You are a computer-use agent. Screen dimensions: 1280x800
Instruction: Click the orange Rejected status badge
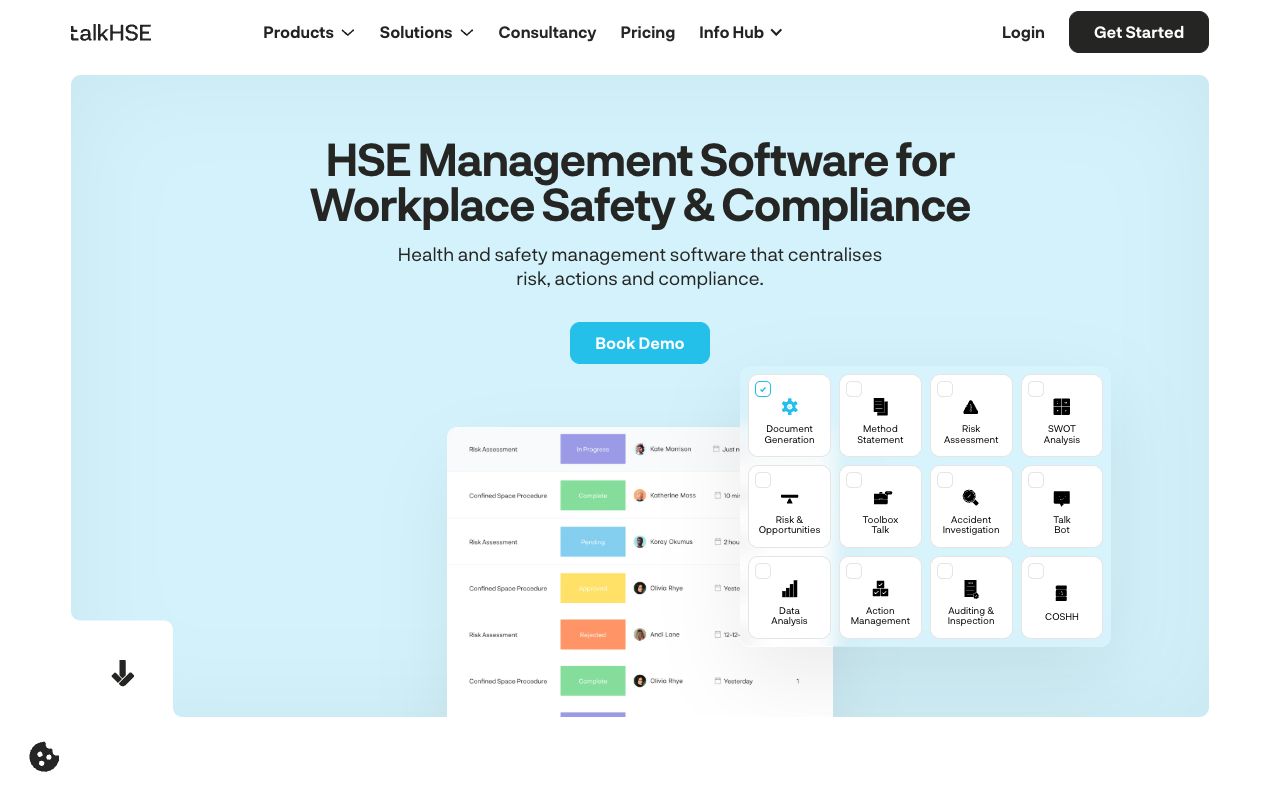coord(593,635)
